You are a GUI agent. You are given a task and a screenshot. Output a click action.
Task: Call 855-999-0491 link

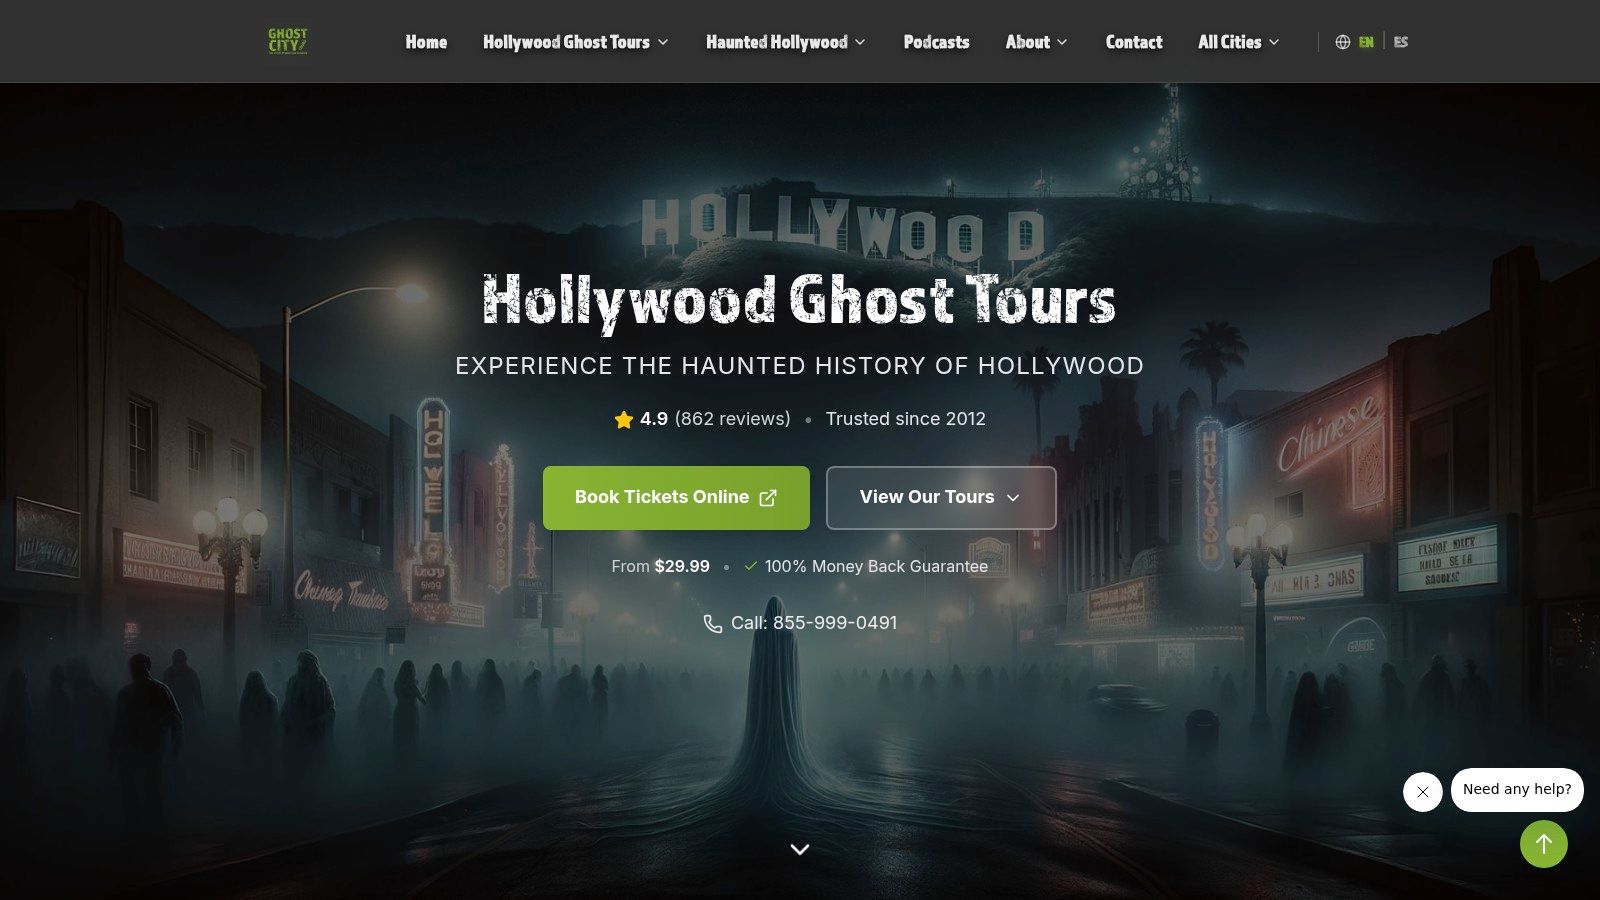pyautogui.click(x=814, y=623)
